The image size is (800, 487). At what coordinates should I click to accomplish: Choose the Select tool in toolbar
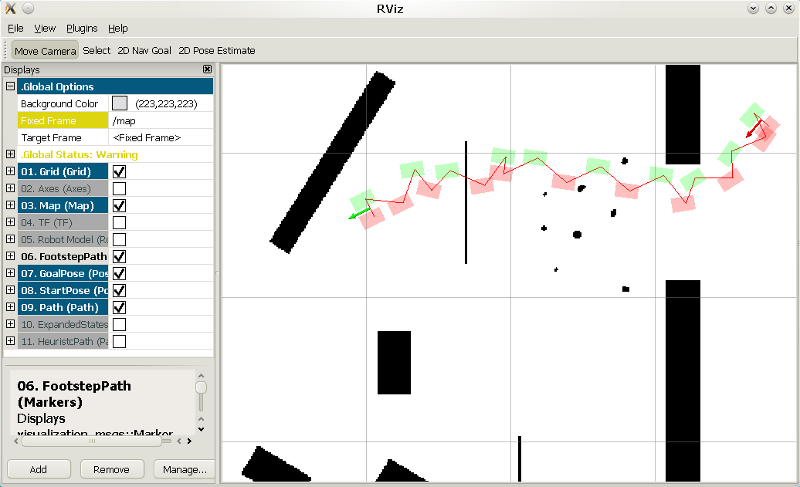(x=97, y=50)
